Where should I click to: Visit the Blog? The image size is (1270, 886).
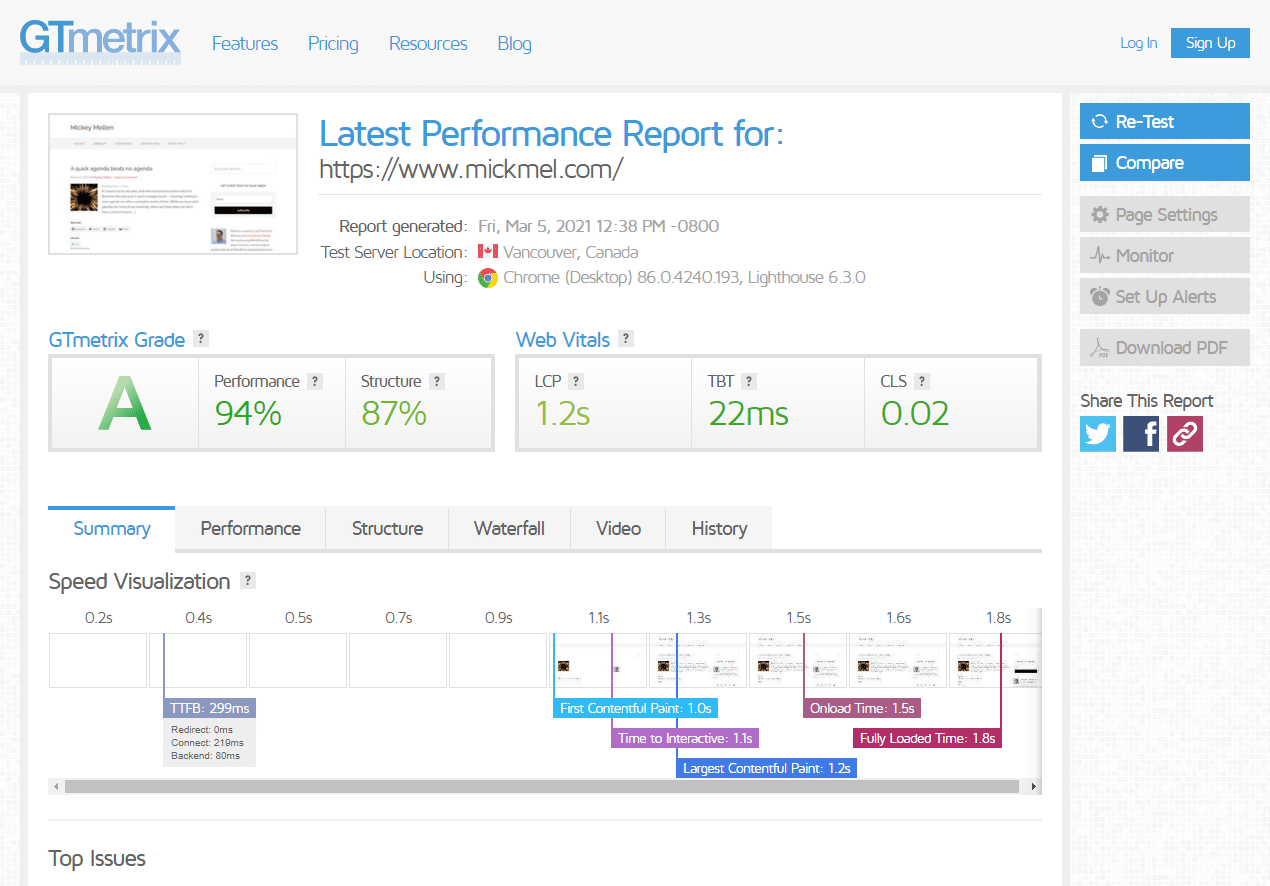click(x=514, y=43)
